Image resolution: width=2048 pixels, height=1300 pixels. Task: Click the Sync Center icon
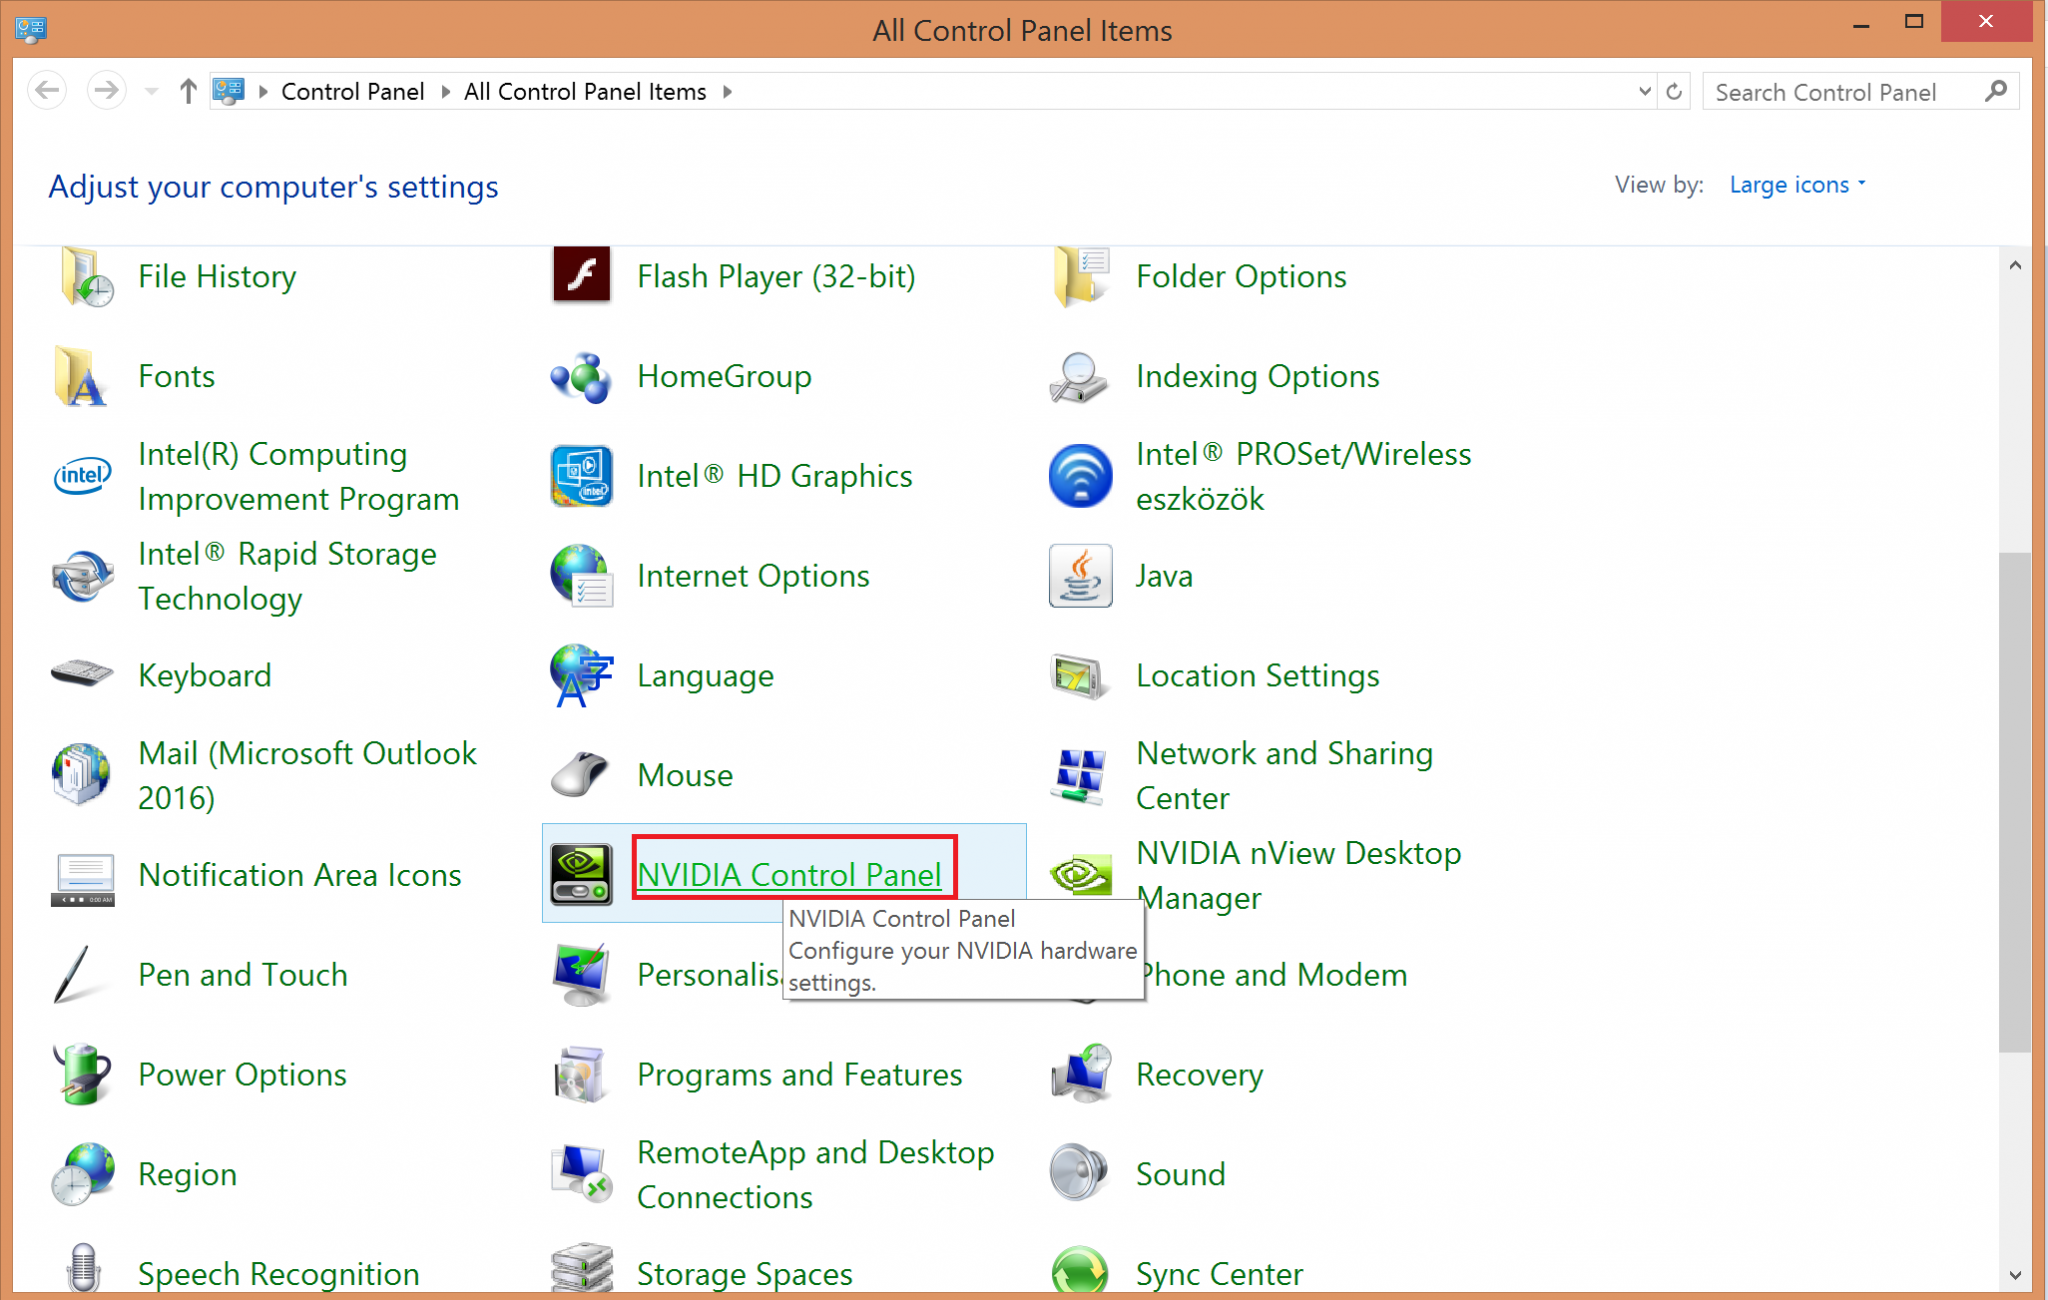(x=1080, y=1271)
